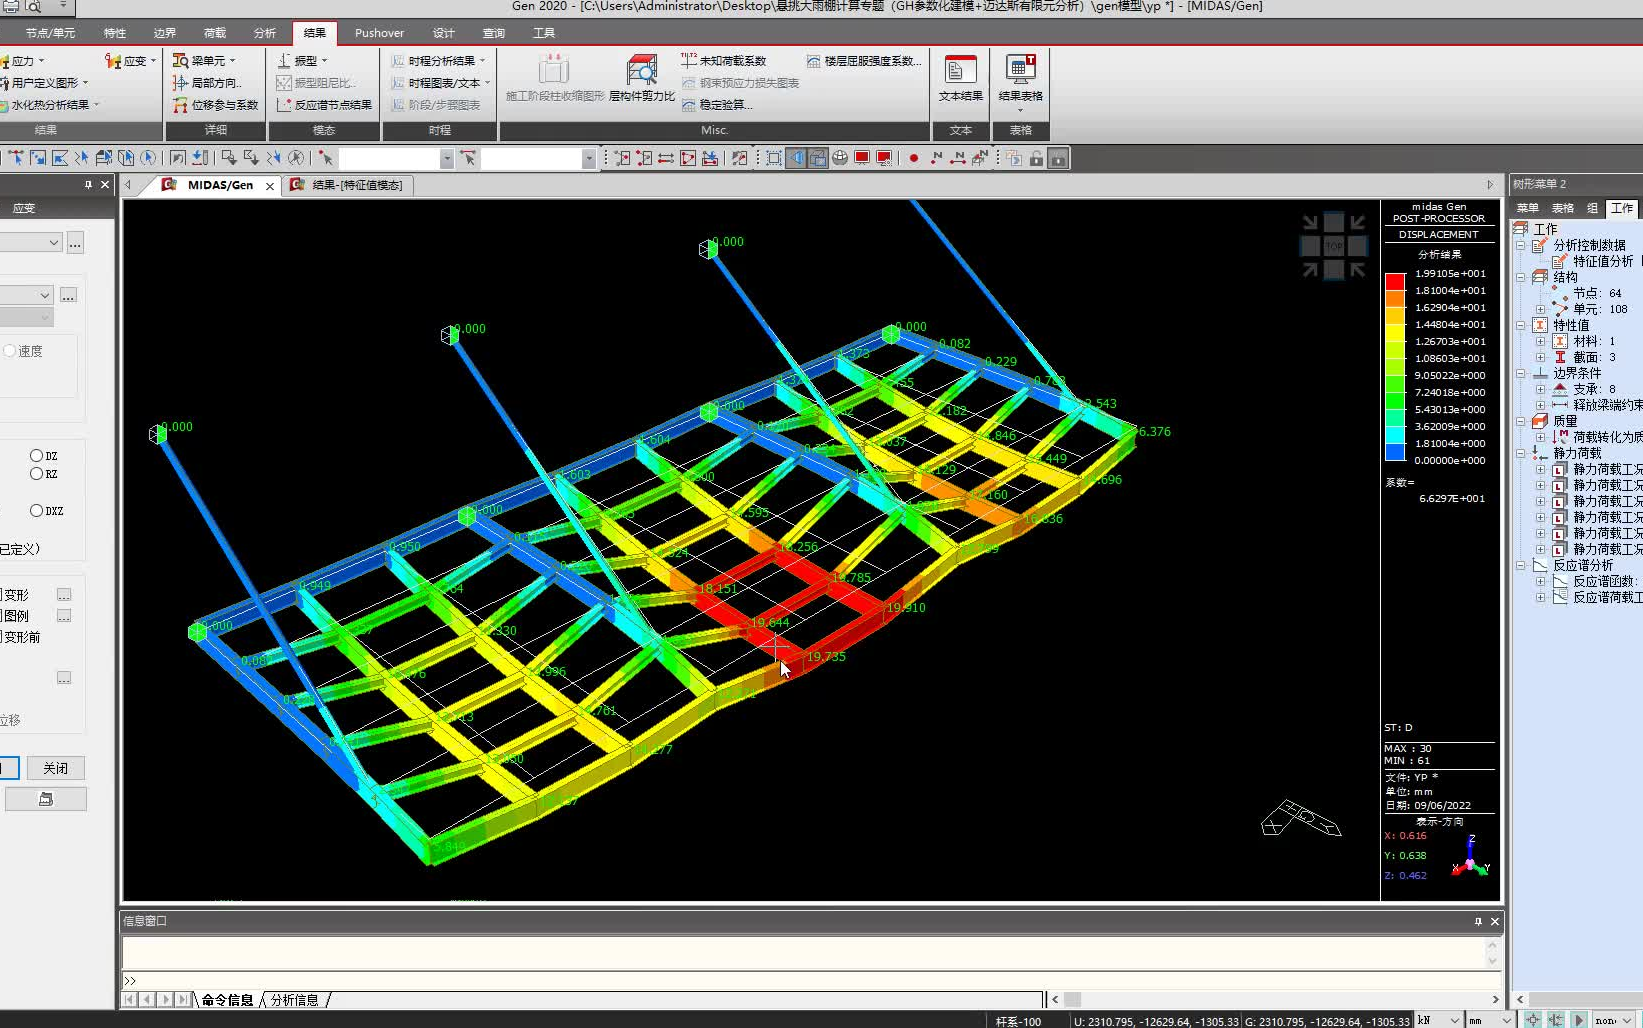Expand the 截面: 3 tree node
This screenshot has width=1643, height=1028.
[x=1540, y=357]
